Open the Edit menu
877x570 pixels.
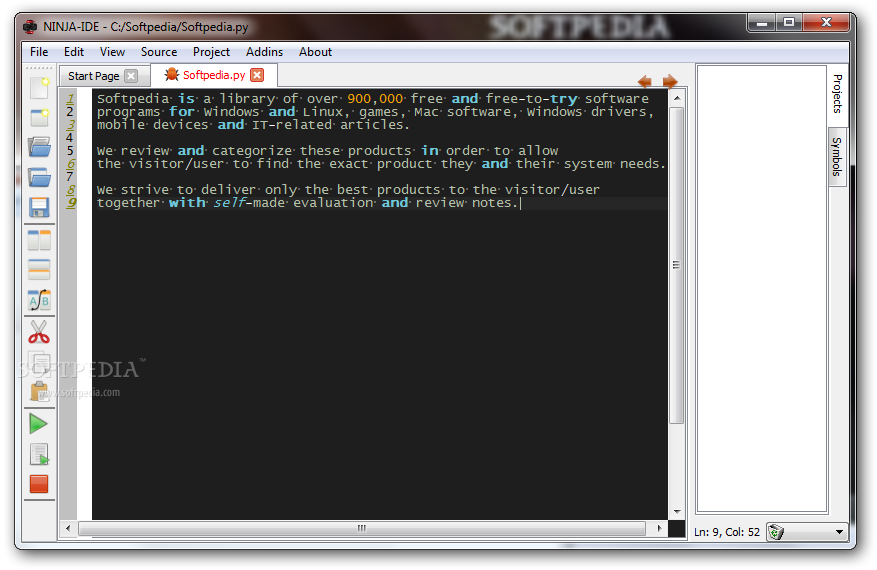(x=74, y=52)
